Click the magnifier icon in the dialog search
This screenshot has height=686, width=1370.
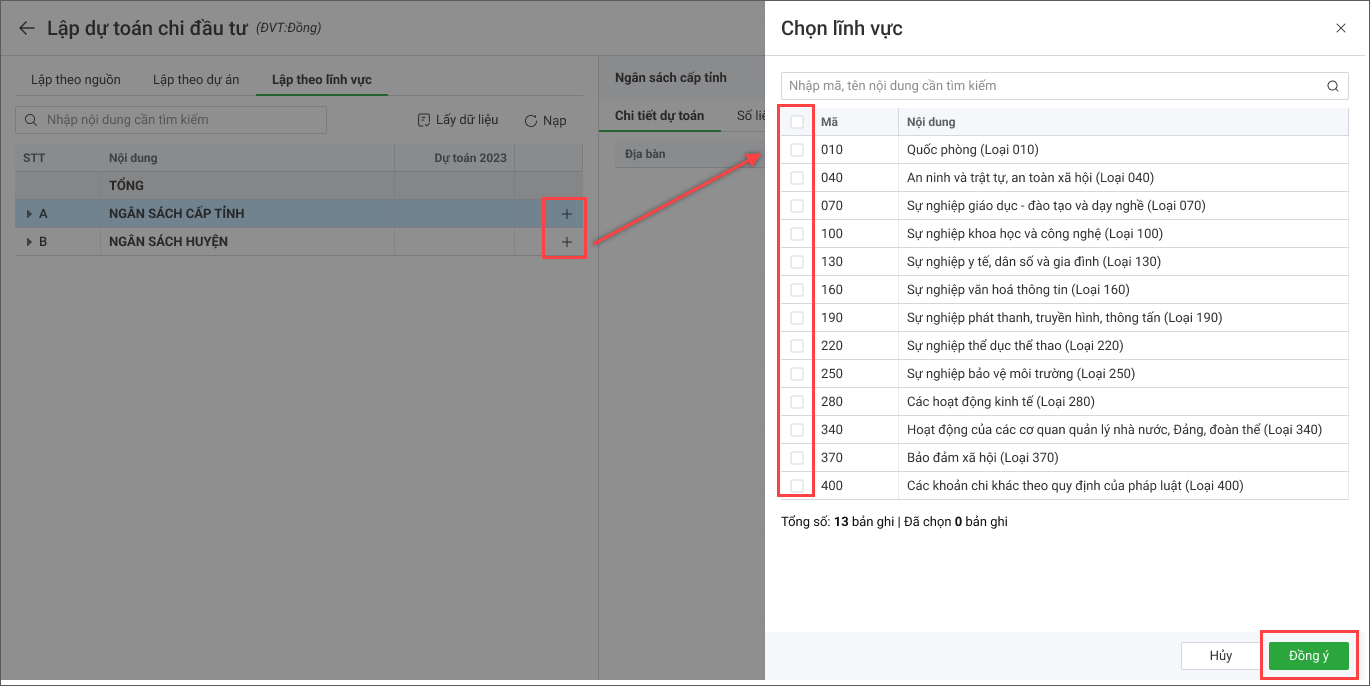click(1332, 86)
